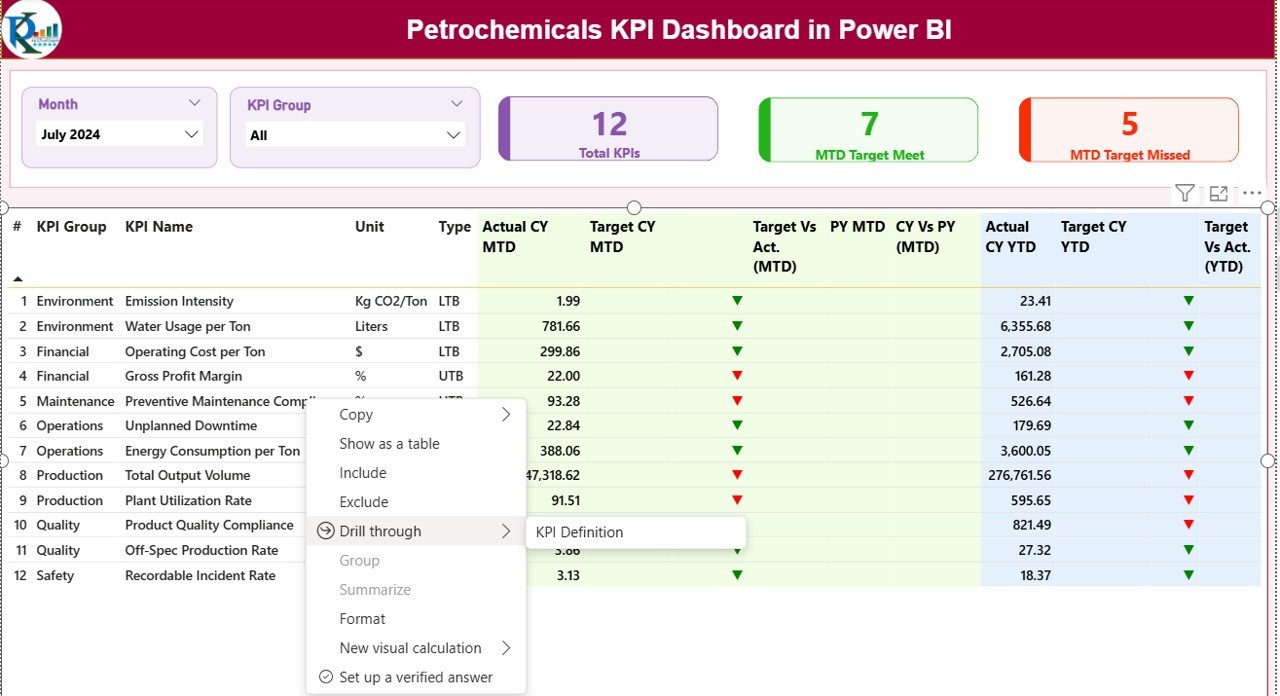Click Include in the context menu

click(362, 472)
